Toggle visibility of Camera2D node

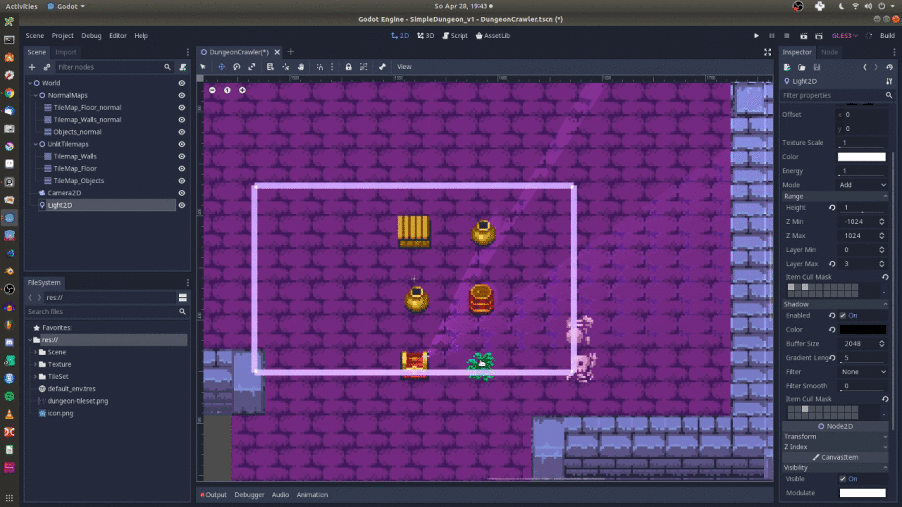coord(182,193)
